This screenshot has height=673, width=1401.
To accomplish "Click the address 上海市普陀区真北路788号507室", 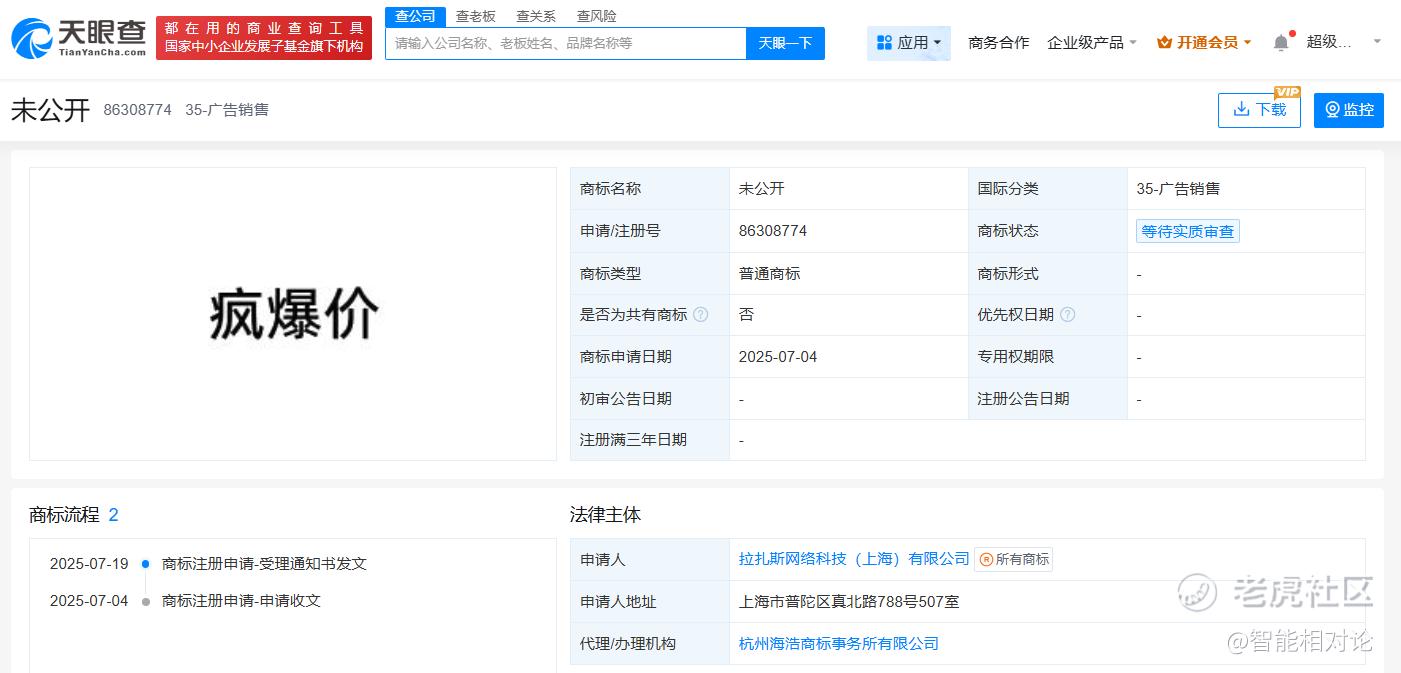I will pyautogui.click(x=849, y=601).
